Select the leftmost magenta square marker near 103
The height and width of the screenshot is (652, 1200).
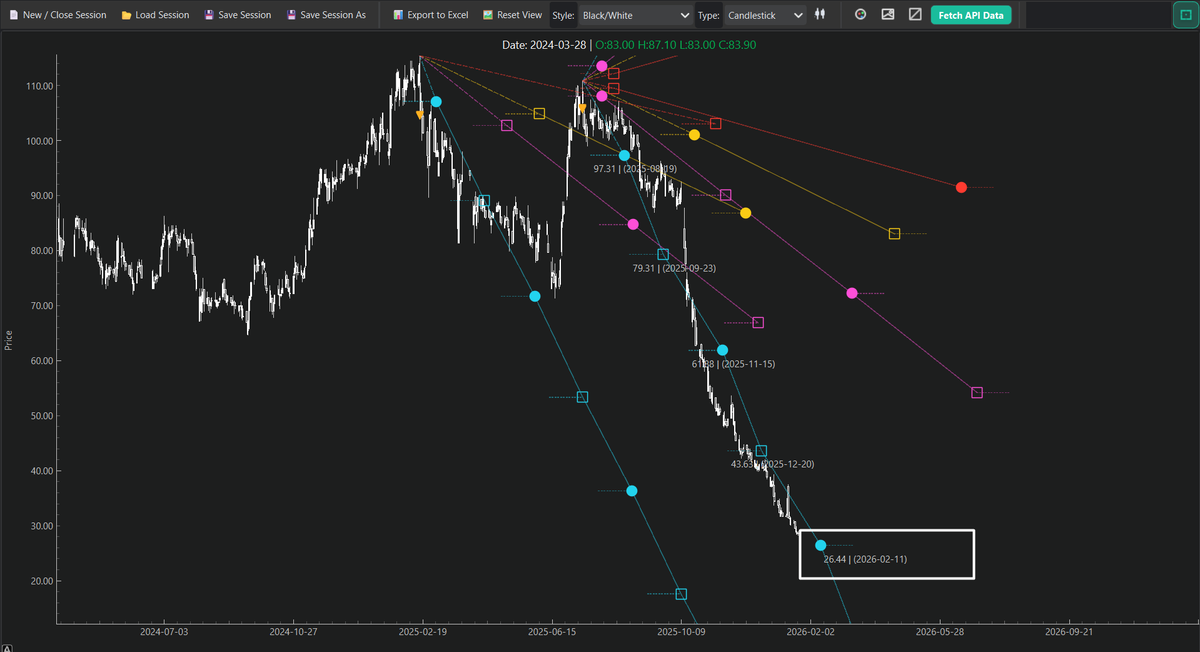[x=506, y=125]
